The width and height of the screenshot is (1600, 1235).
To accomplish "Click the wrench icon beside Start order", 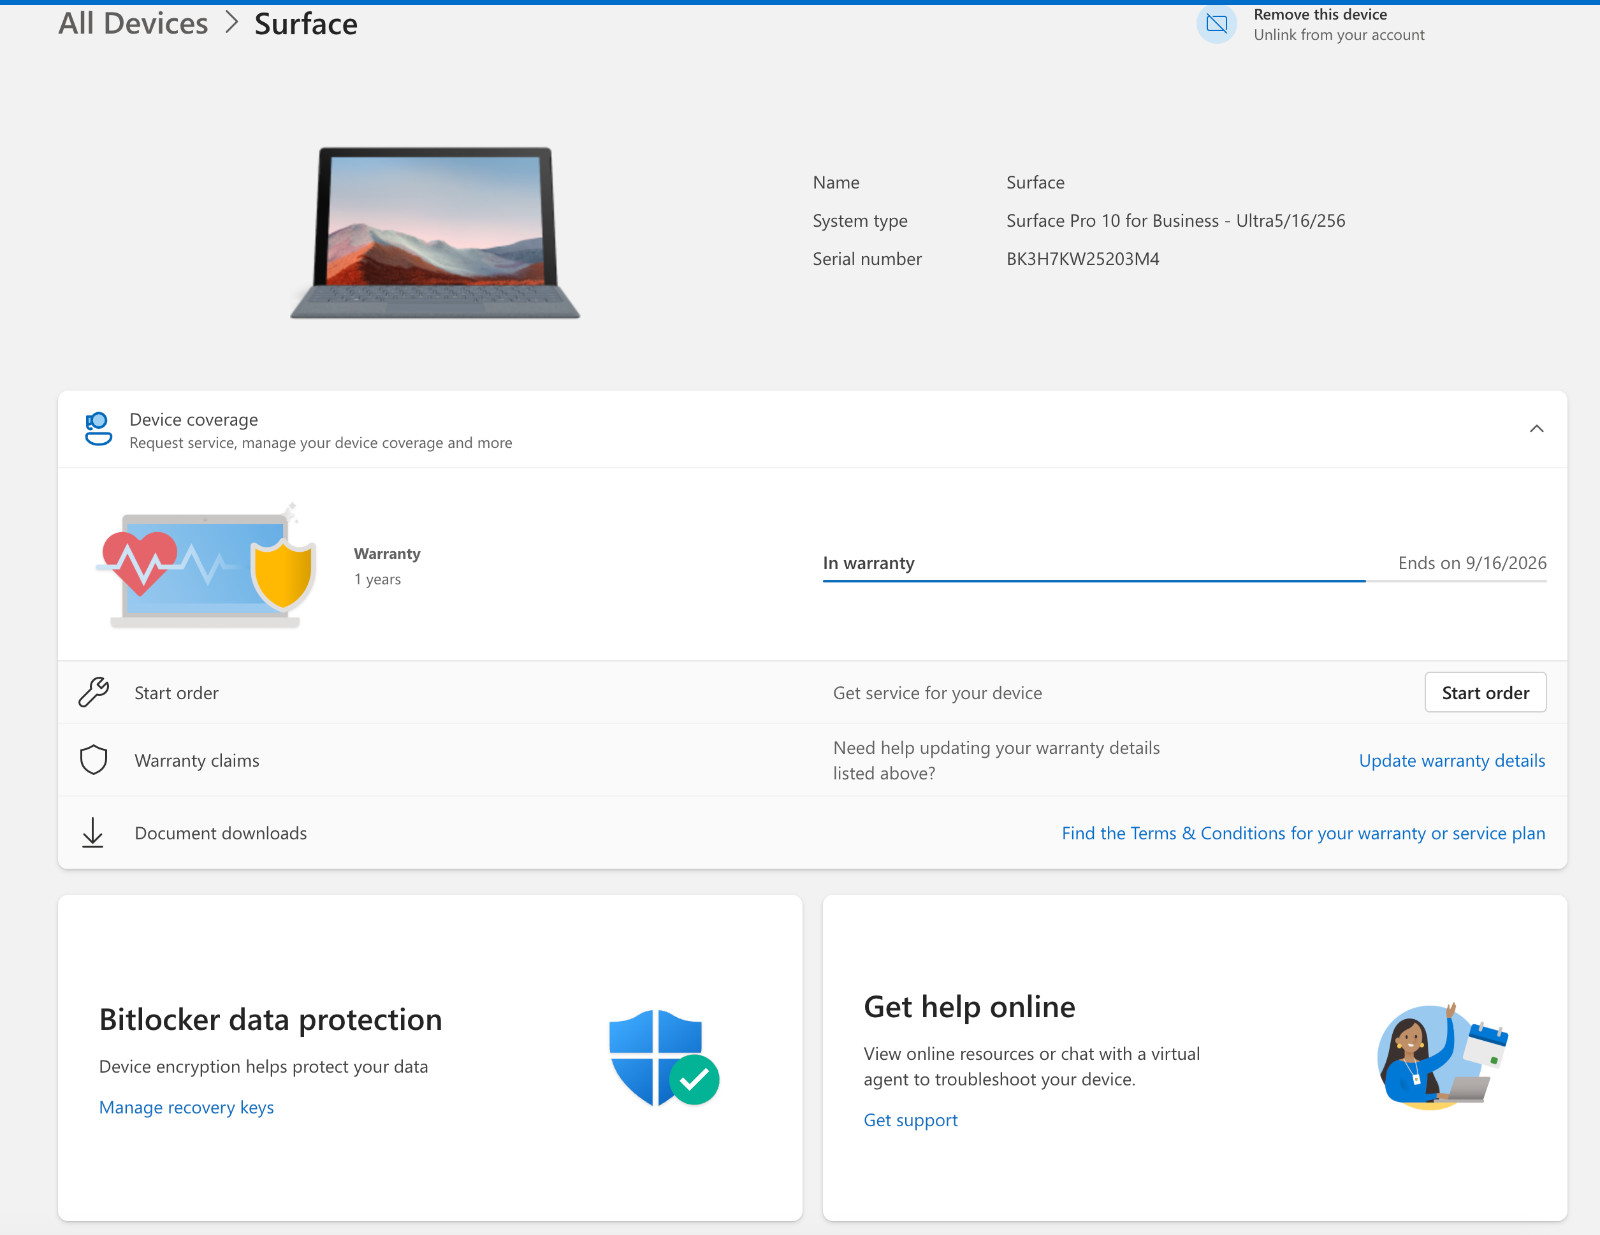I will click(x=94, y=692).
